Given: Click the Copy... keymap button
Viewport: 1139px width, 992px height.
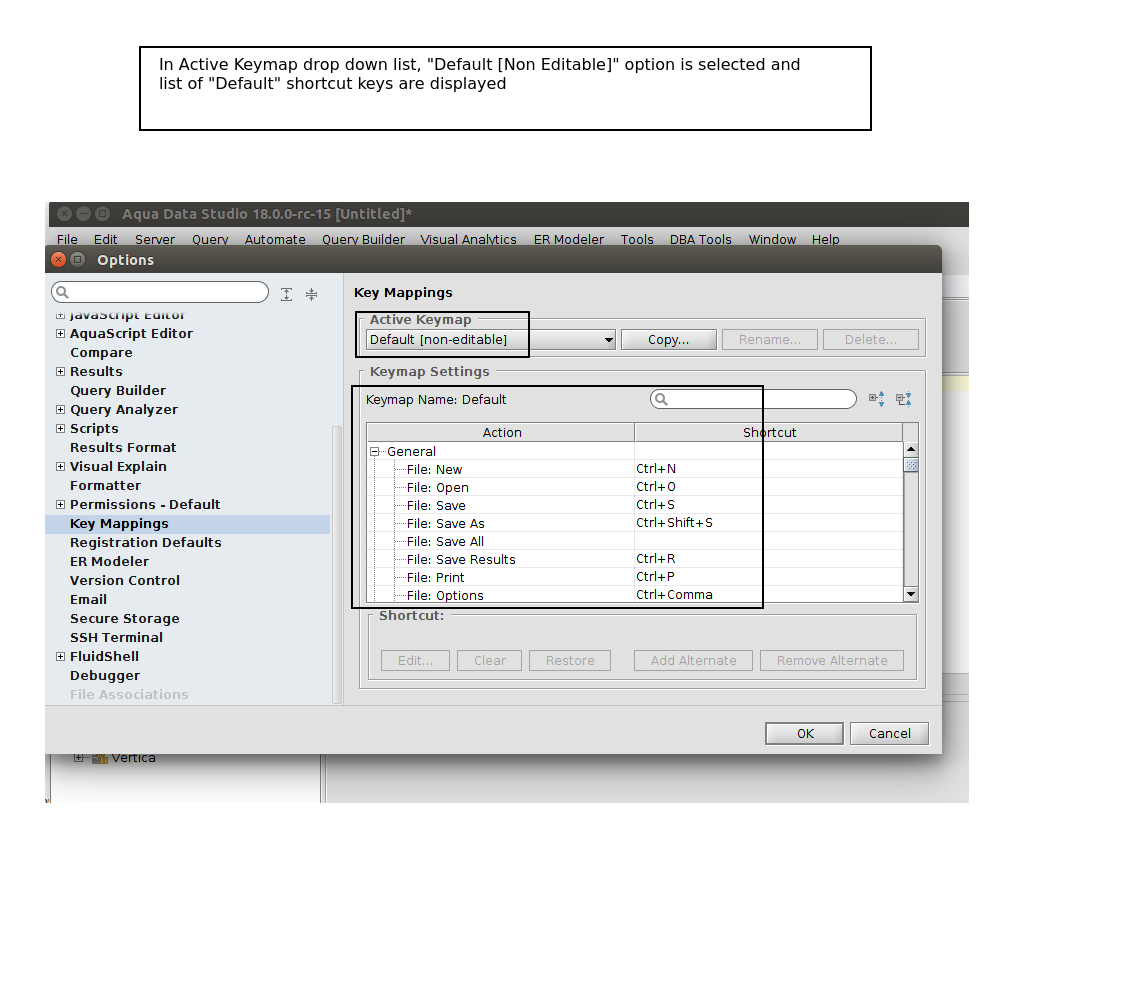Looking at the screenshot, I should tap(668, 339).
